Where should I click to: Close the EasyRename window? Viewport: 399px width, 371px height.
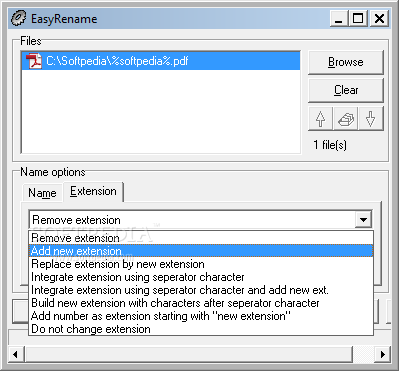(x=379, y=18)
